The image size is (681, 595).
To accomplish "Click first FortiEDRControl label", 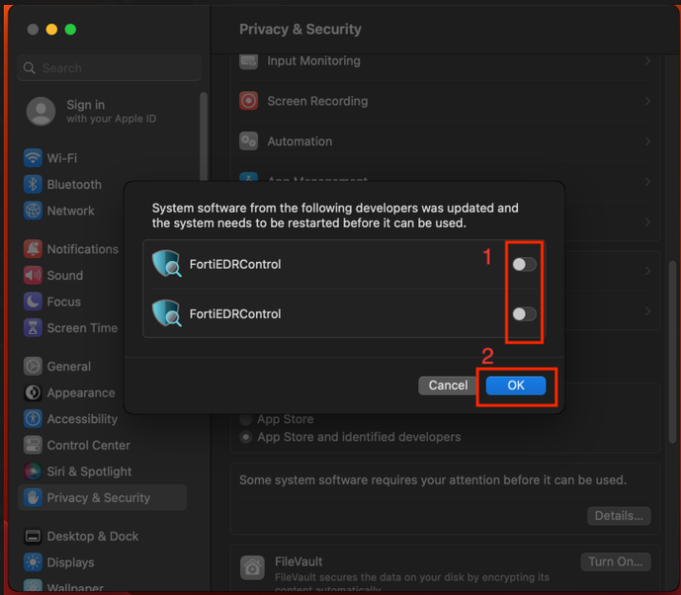I will click(235, 264).
